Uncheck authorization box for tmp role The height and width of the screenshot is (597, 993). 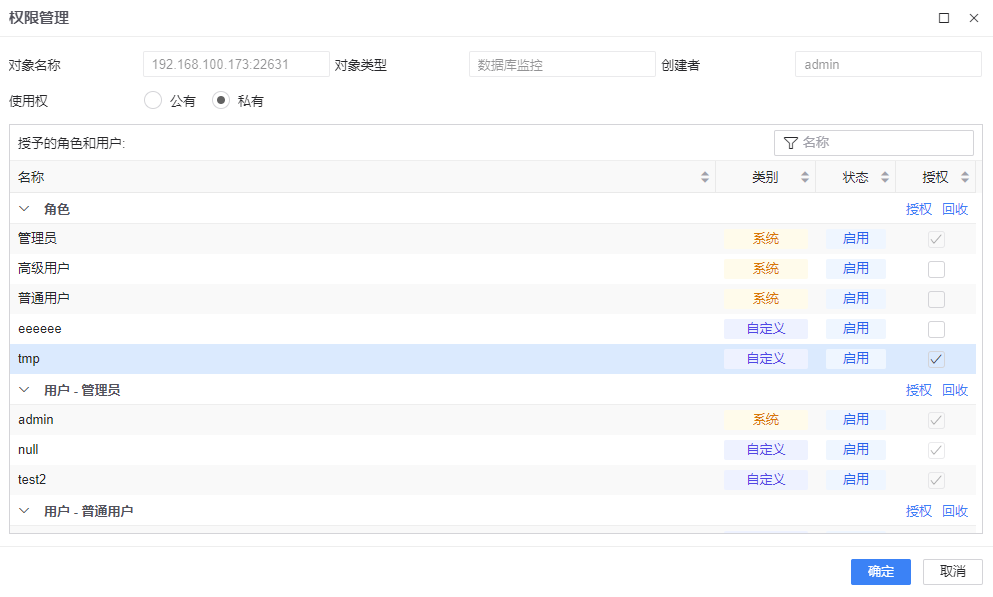(936, 359)
